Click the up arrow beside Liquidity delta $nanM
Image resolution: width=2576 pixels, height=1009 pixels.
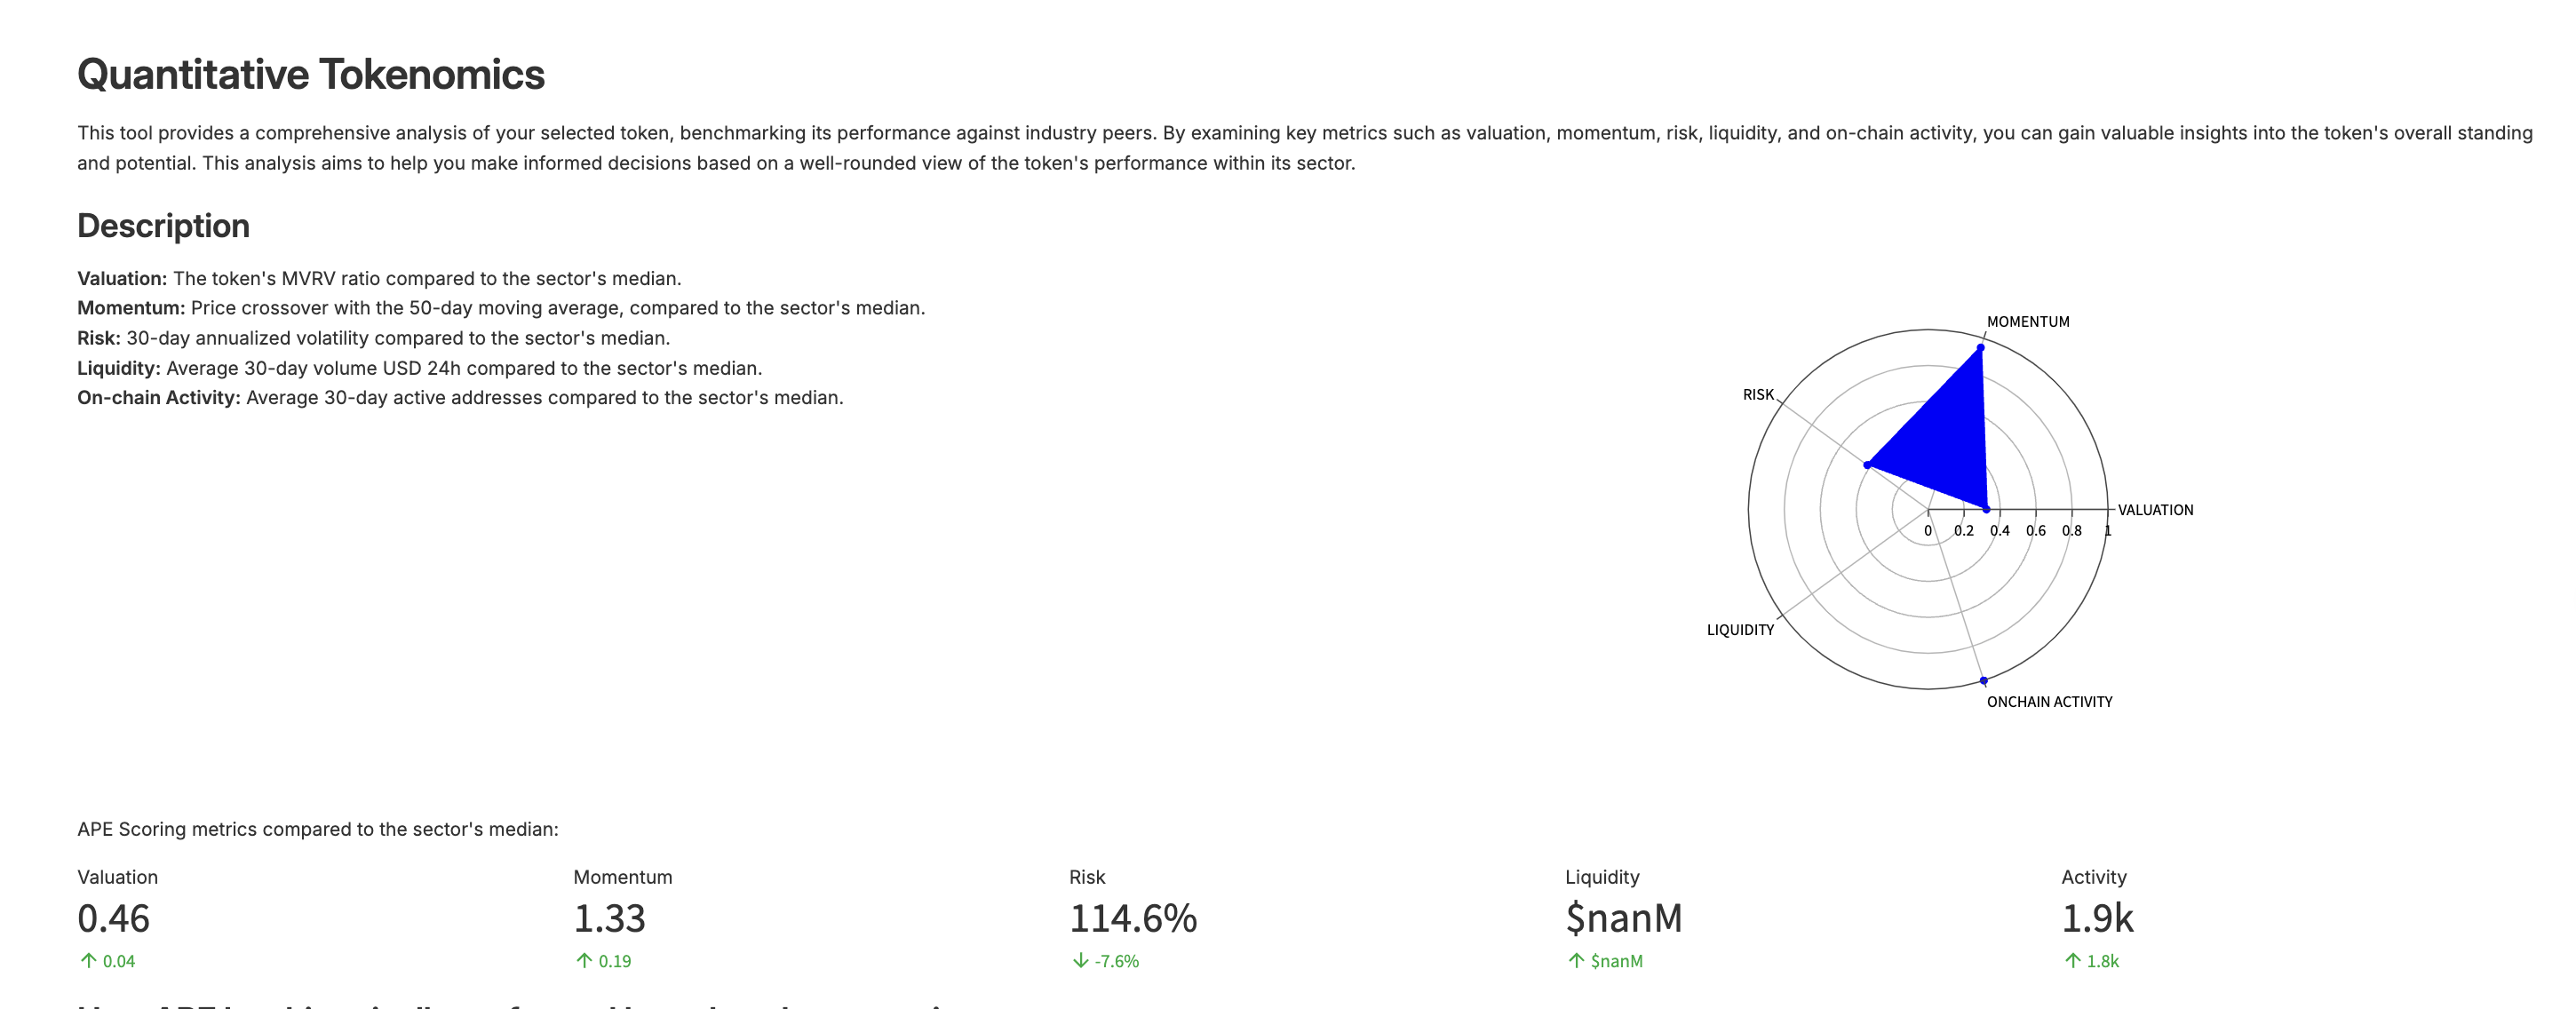point(1576,961)
